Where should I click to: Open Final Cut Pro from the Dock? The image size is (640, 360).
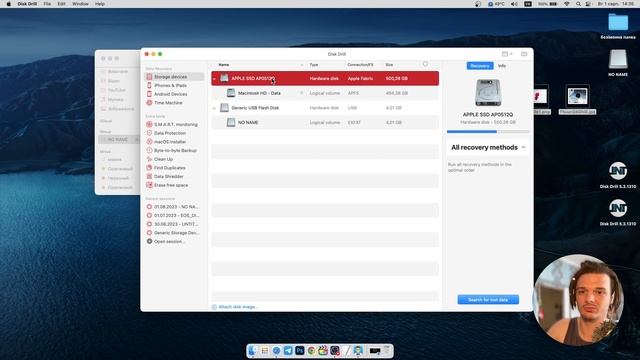click(323, 350)
